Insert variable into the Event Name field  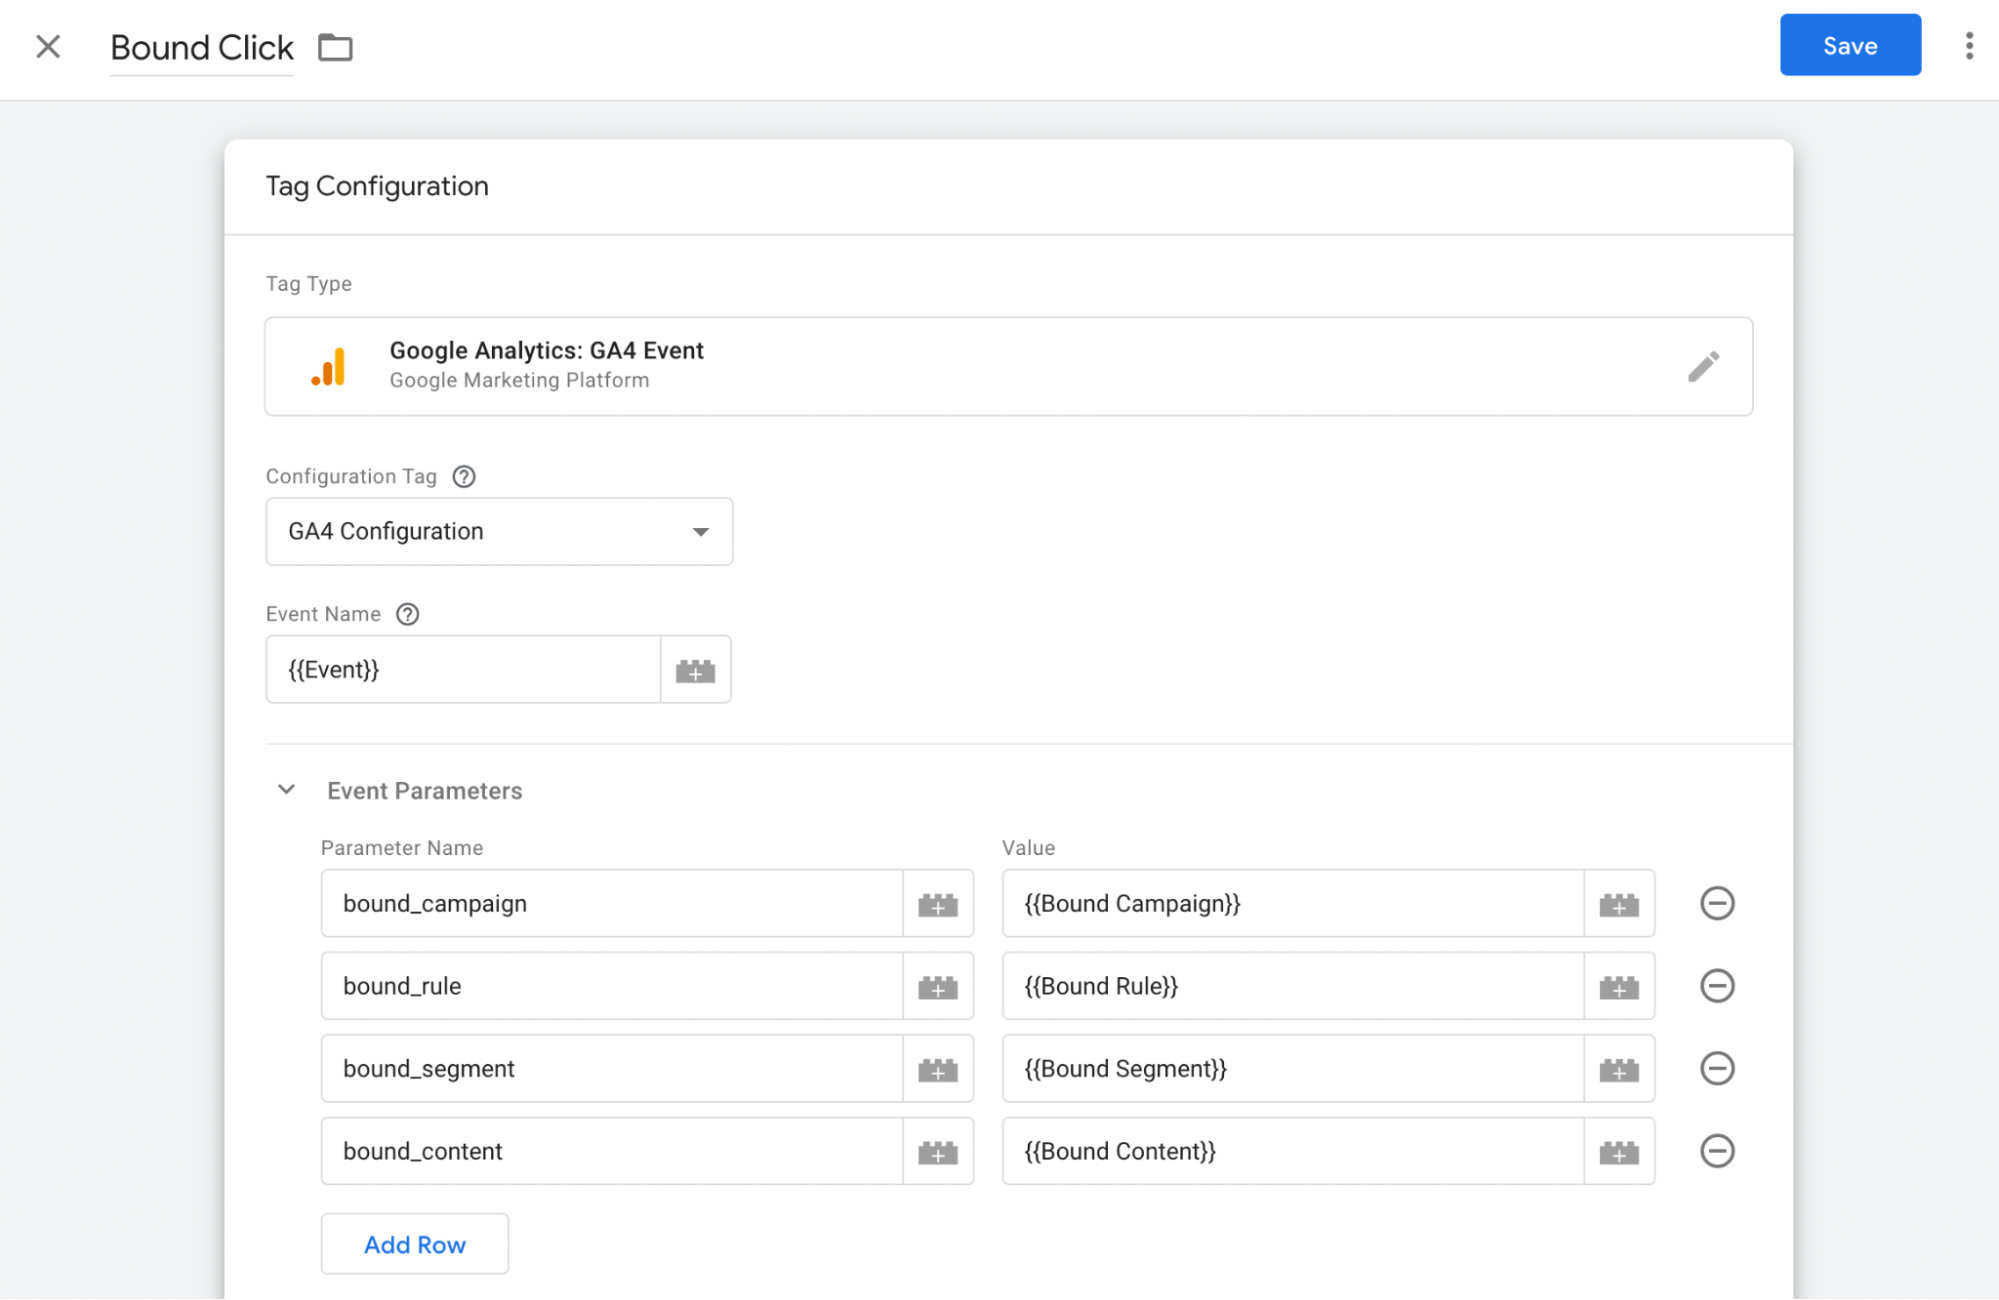click(x=696, y=670)
